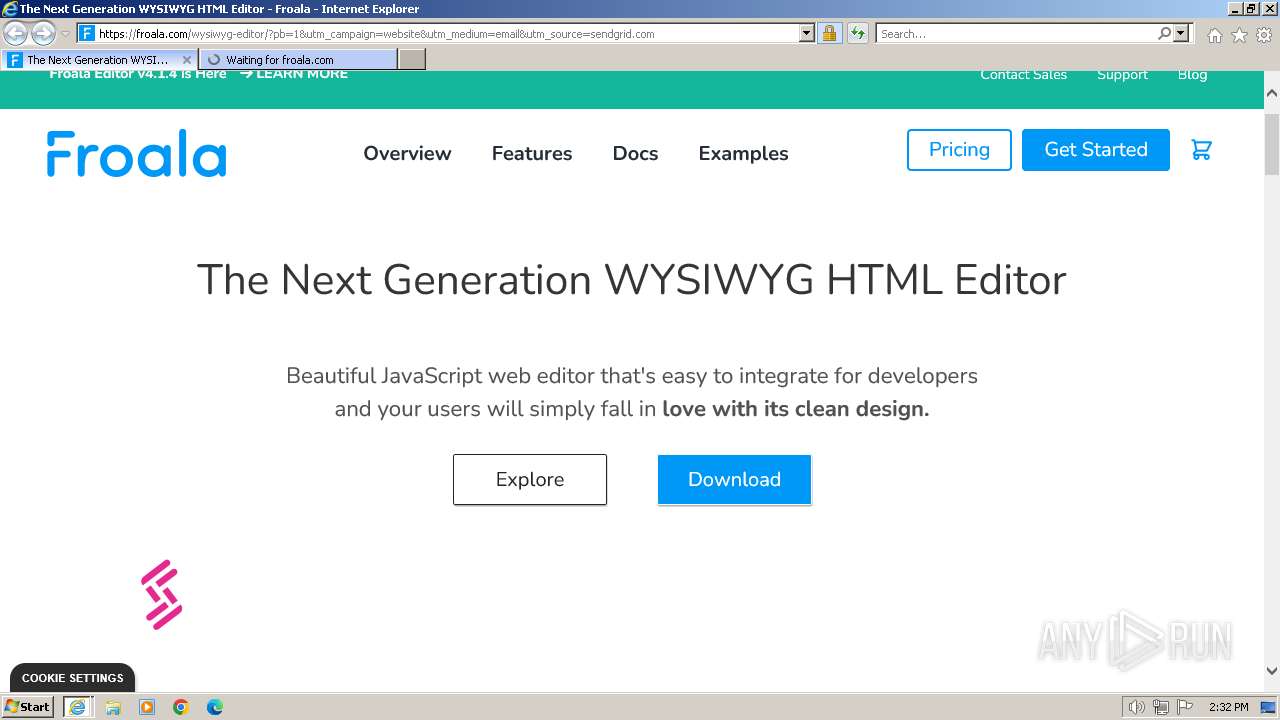Viewport: 1280px width, 720px height.
Task: Click the Refresh page icon
Action: 857,33
